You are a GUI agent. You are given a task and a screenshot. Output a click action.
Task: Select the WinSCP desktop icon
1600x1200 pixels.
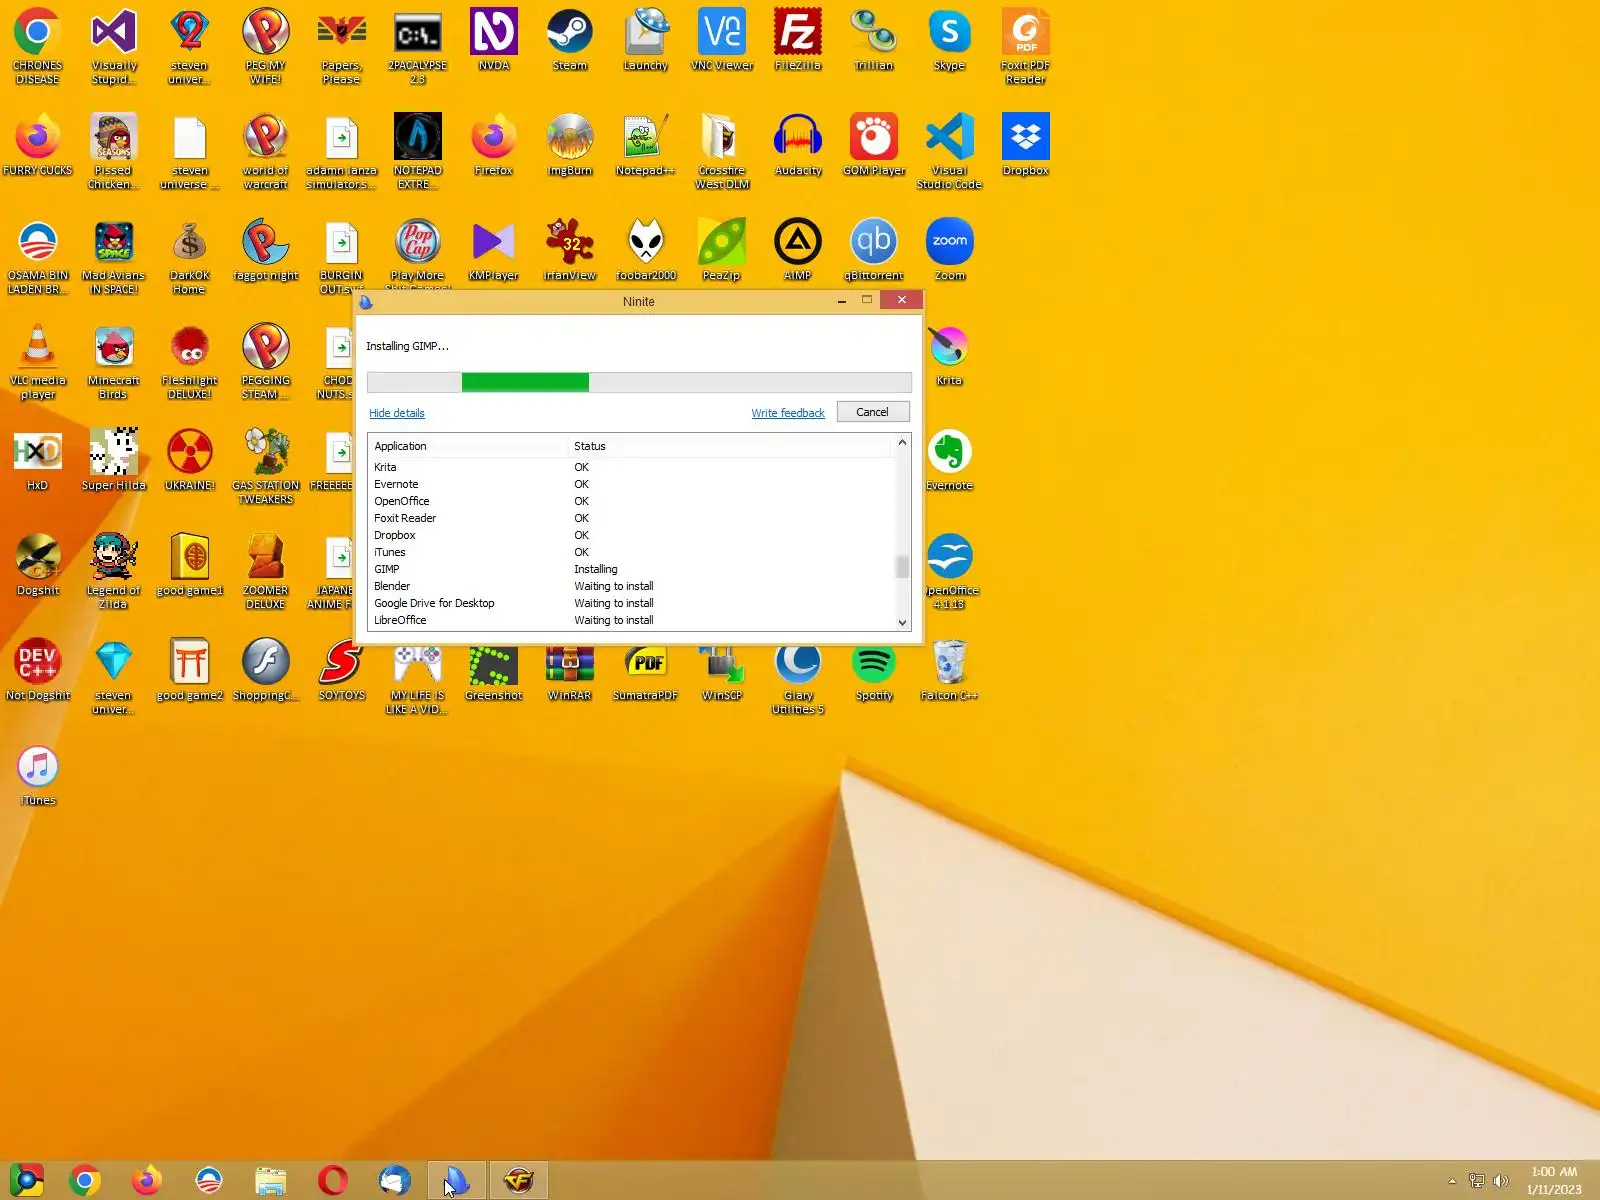(x=722, y=670)
